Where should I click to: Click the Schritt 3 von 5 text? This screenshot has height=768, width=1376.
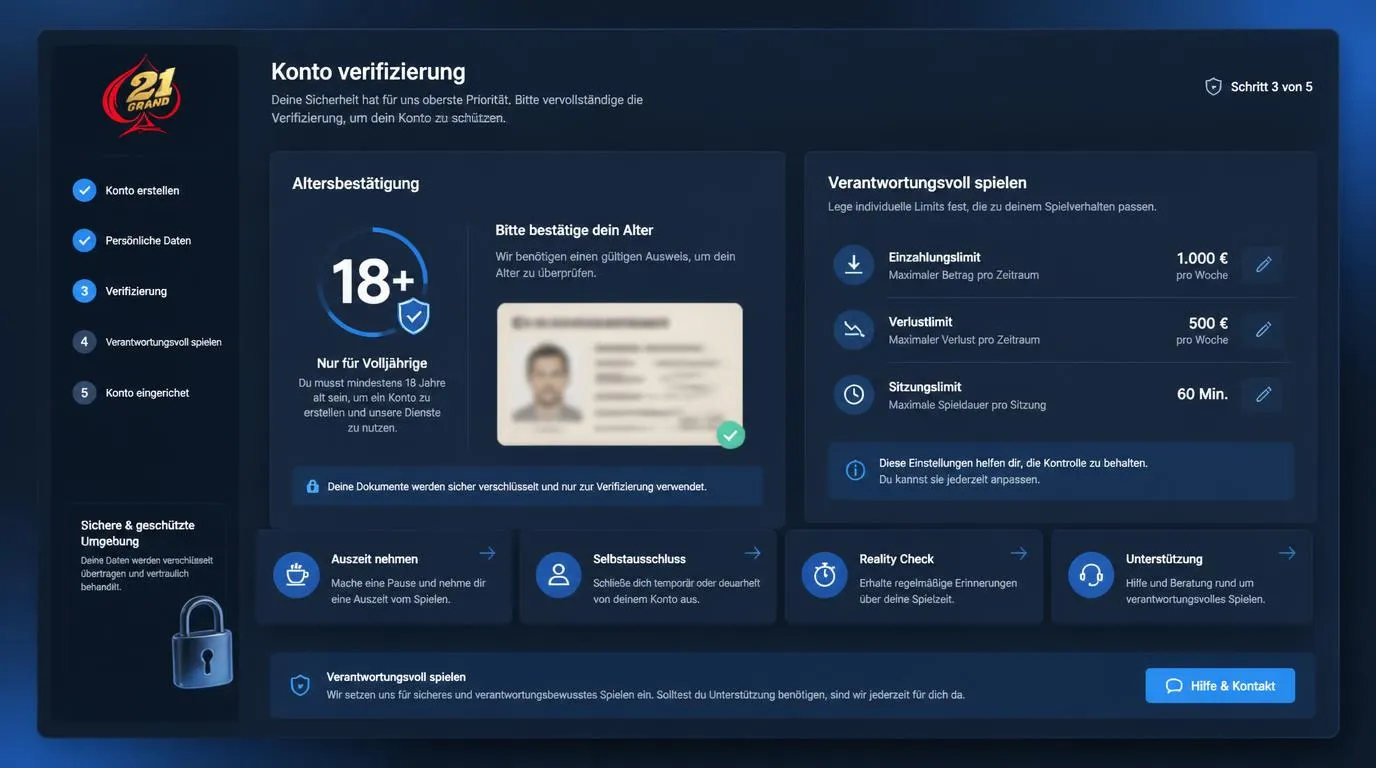1271,87
